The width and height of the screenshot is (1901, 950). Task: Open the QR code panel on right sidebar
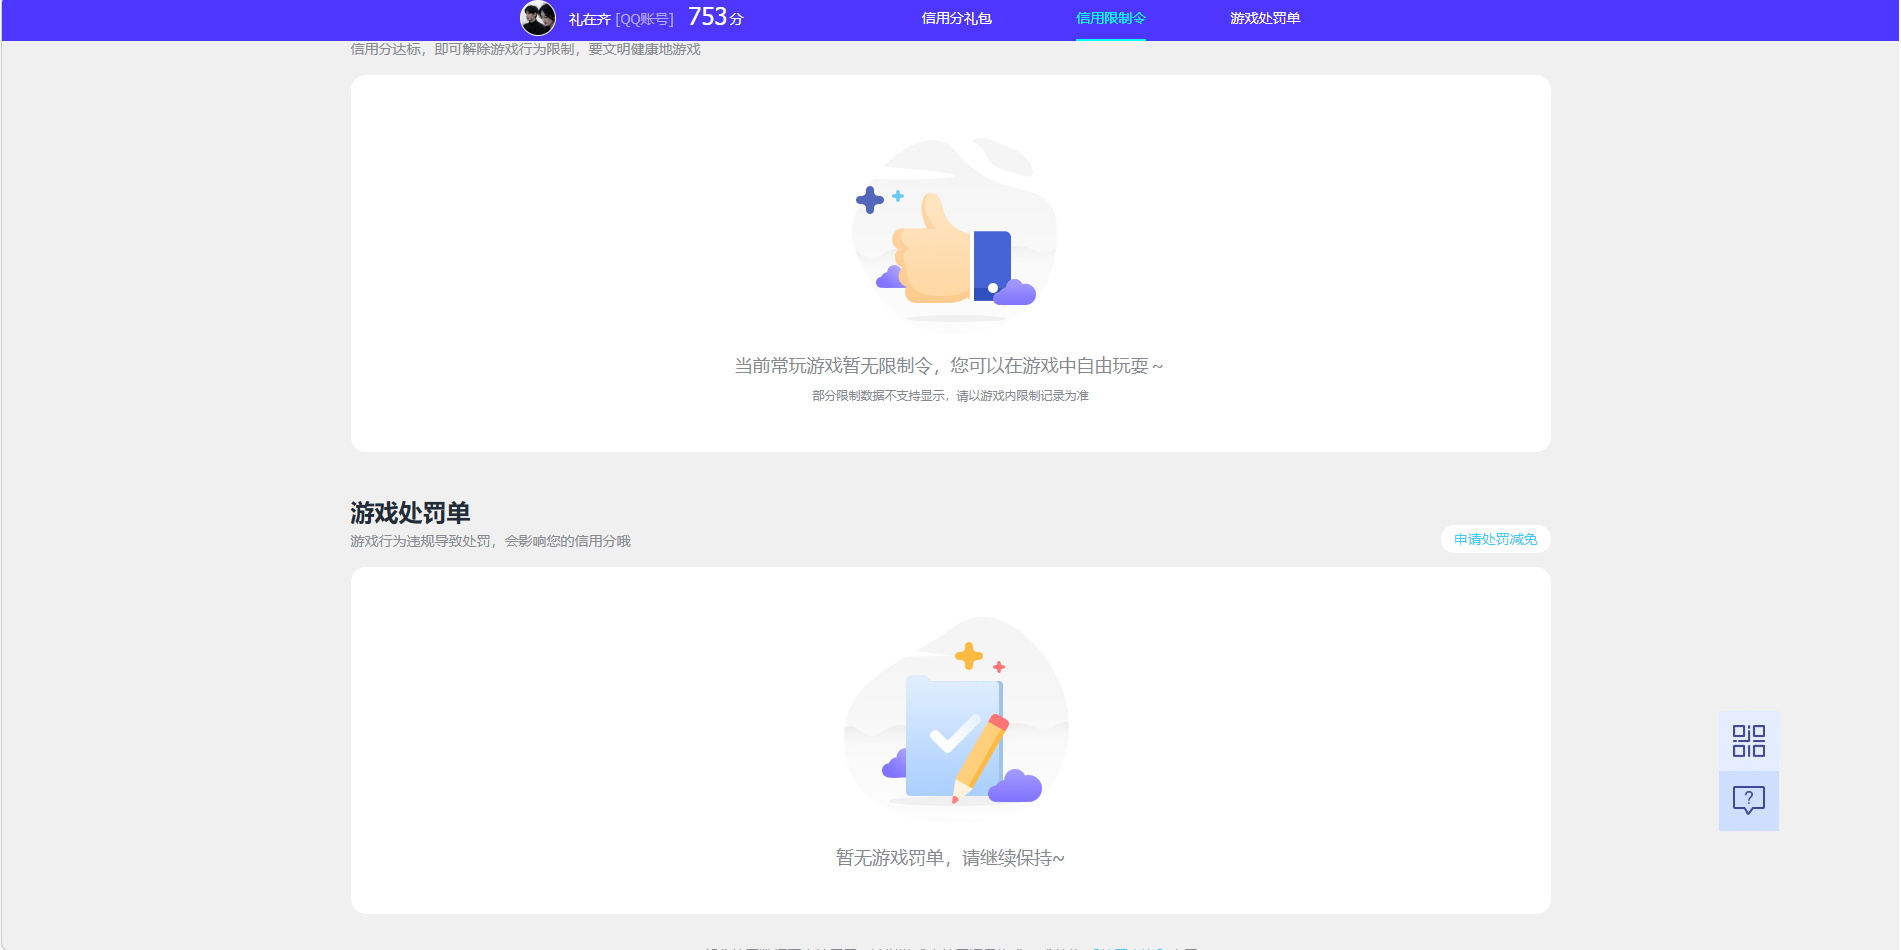click(1747, 740)
